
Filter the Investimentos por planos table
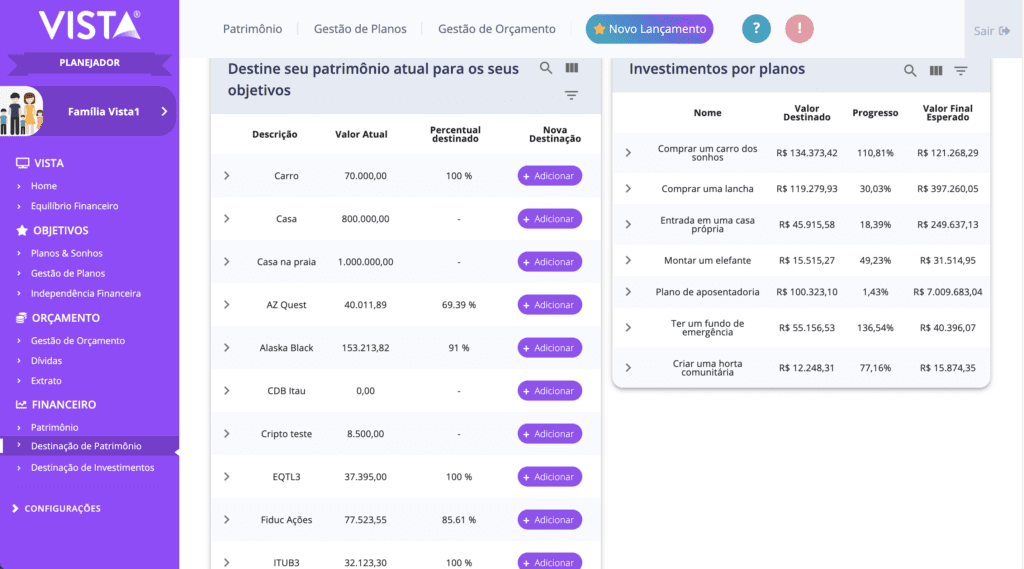(961, 71)
